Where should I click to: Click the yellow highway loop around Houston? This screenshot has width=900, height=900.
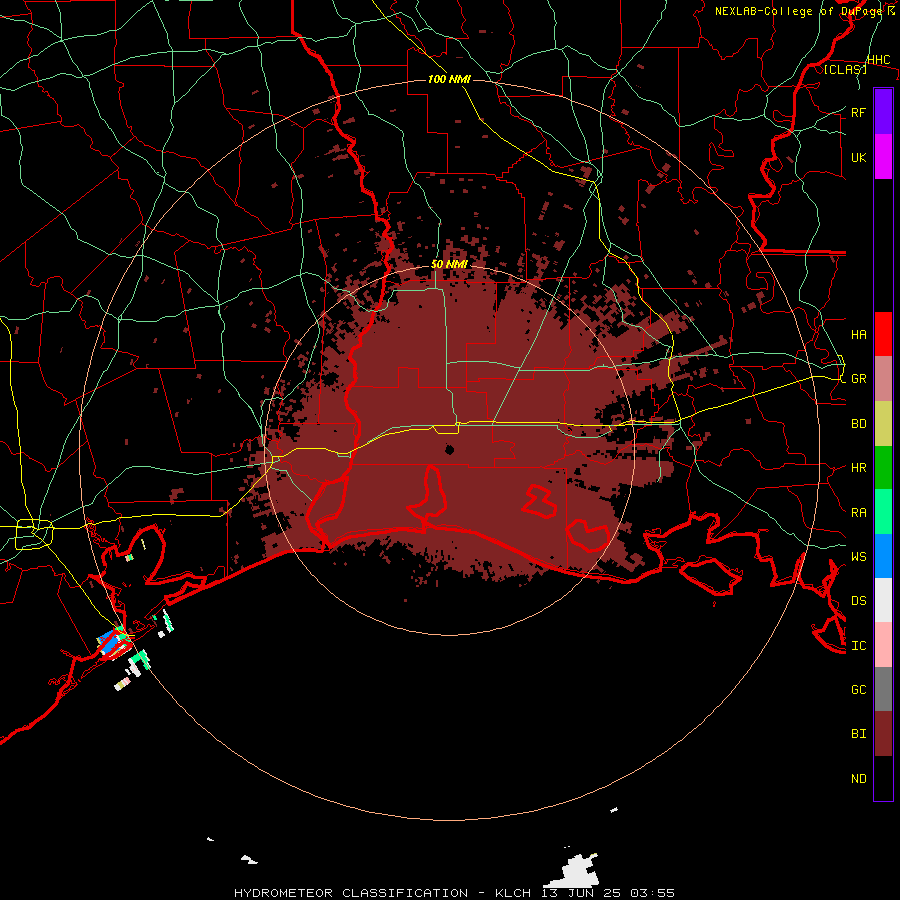click(x=34, y=534)
